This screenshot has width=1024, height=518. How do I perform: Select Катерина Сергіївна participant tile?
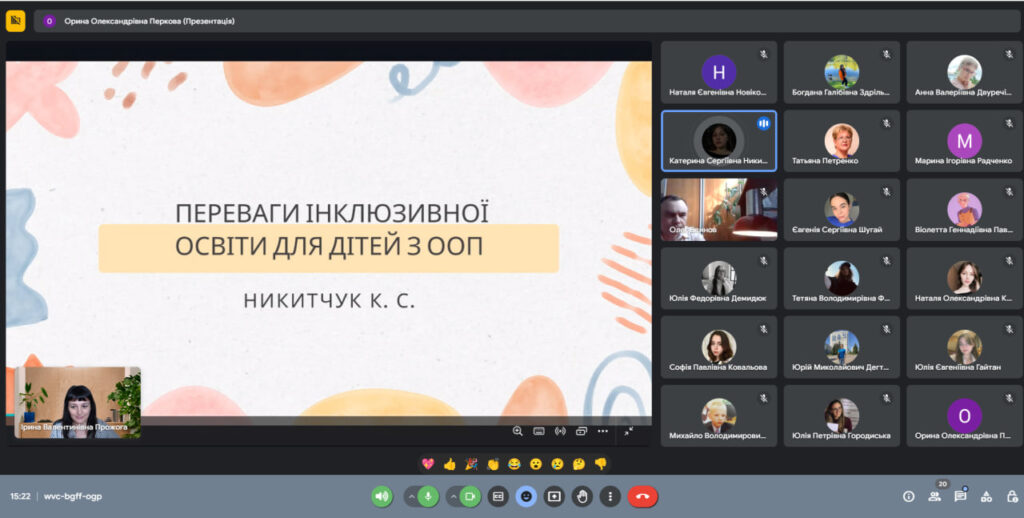pos(718,141)
